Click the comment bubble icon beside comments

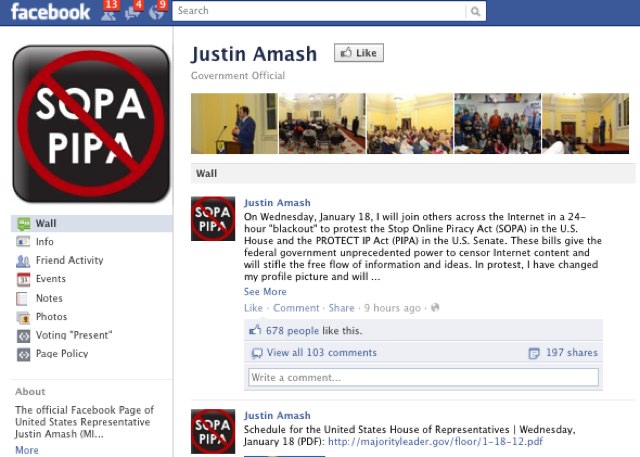pyautogui.click(x=257, y=353)
